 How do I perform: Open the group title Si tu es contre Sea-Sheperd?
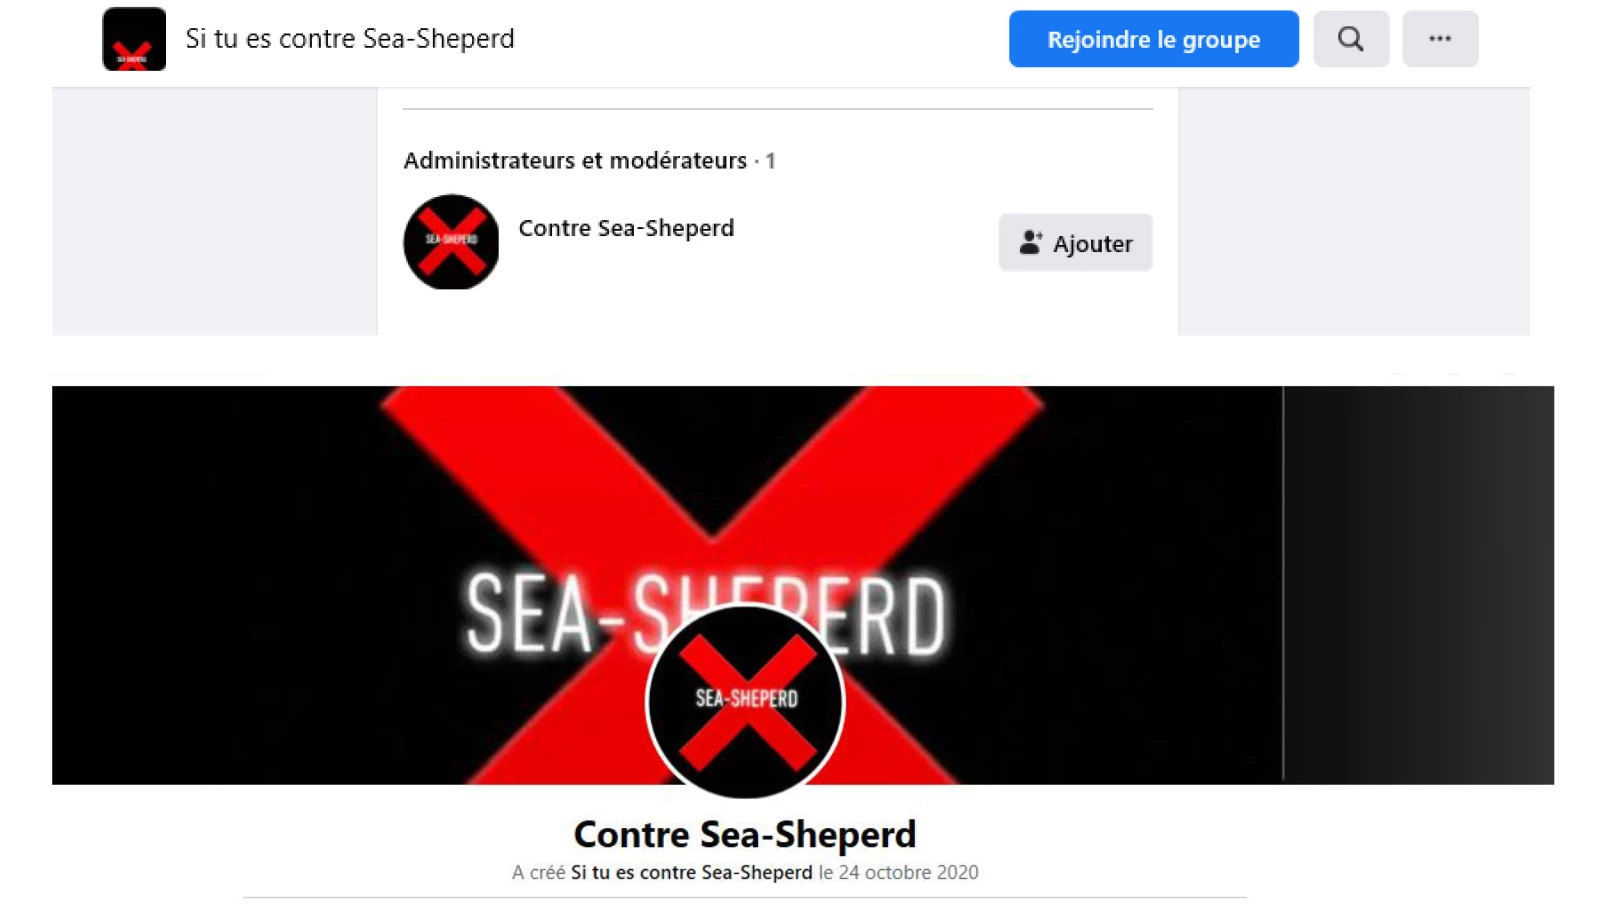350,39
